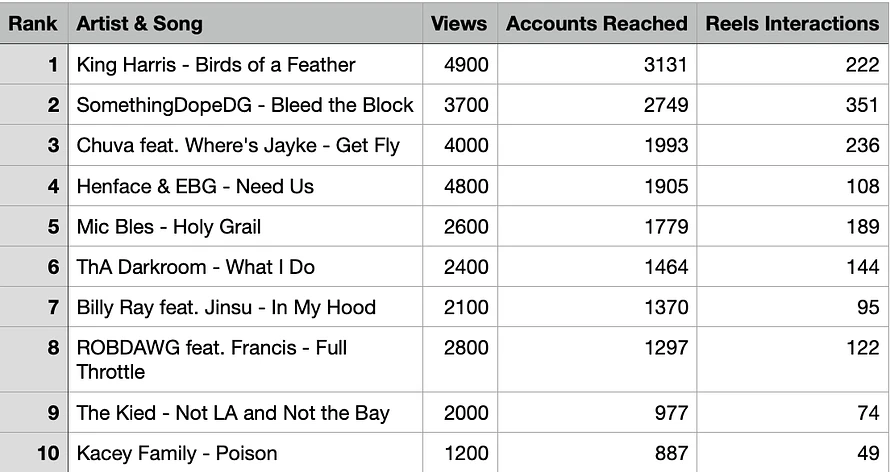
Task: Select reels interactions value 351
Action: [x=793, y=105]
